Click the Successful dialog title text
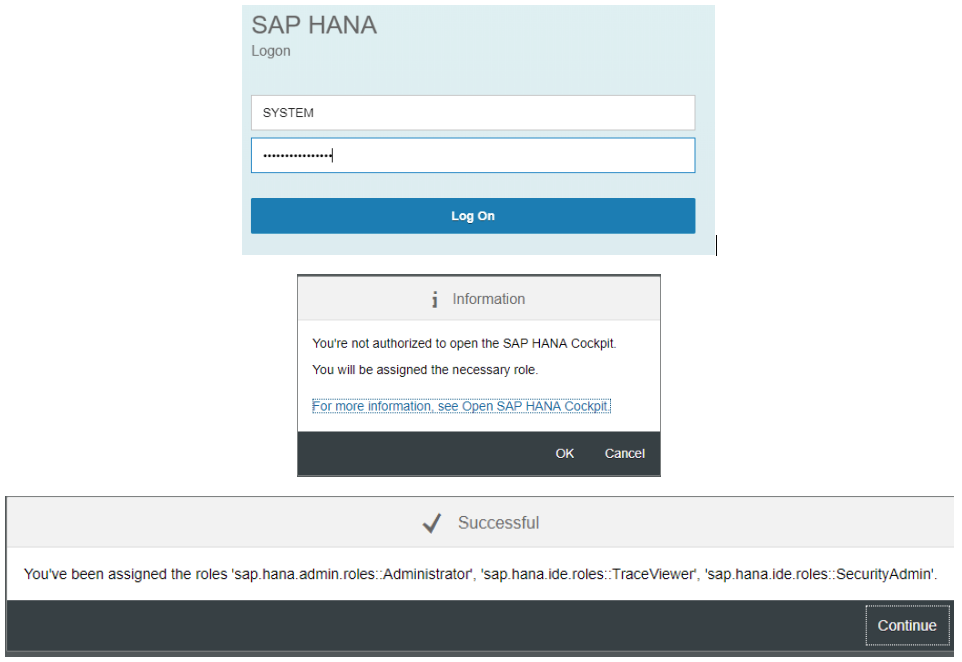 498,523
